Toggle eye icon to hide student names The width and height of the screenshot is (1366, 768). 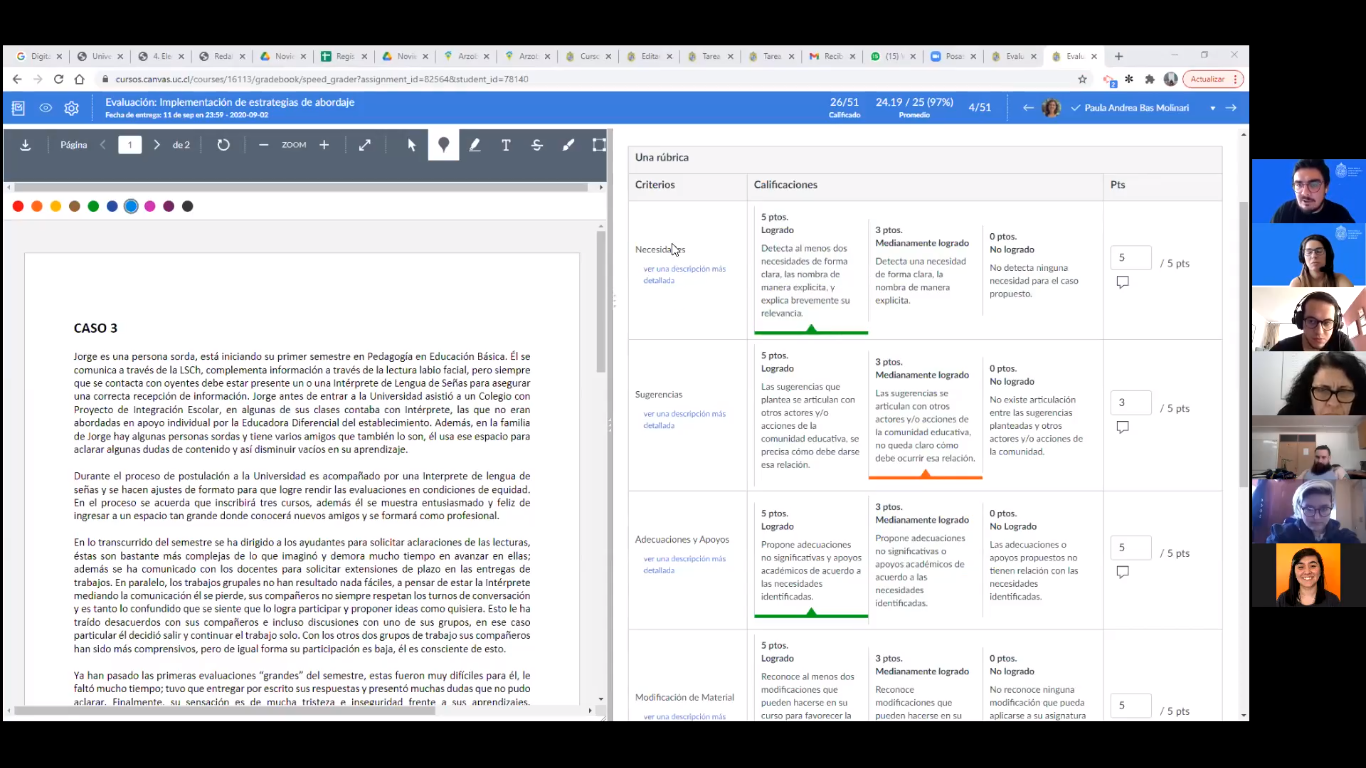[x=45, y=108]
